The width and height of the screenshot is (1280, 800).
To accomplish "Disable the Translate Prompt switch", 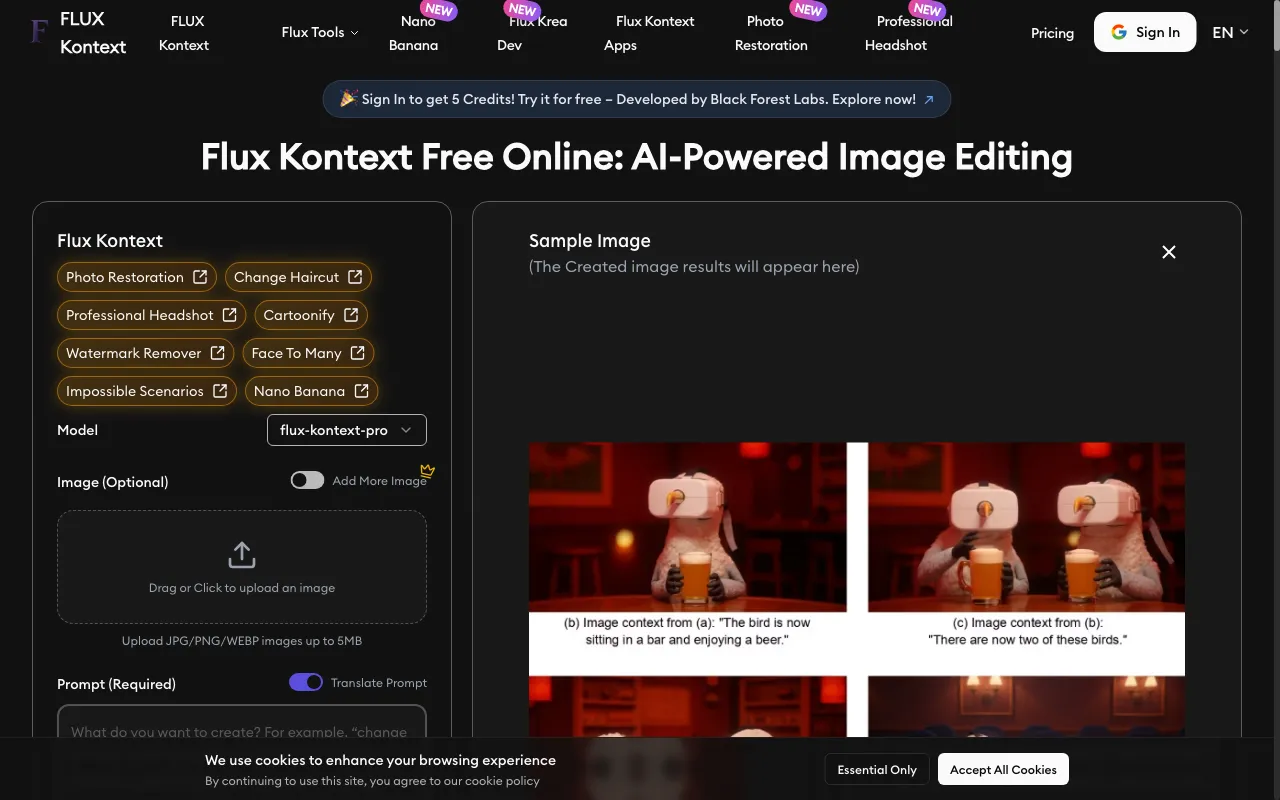I will point(306,682).
